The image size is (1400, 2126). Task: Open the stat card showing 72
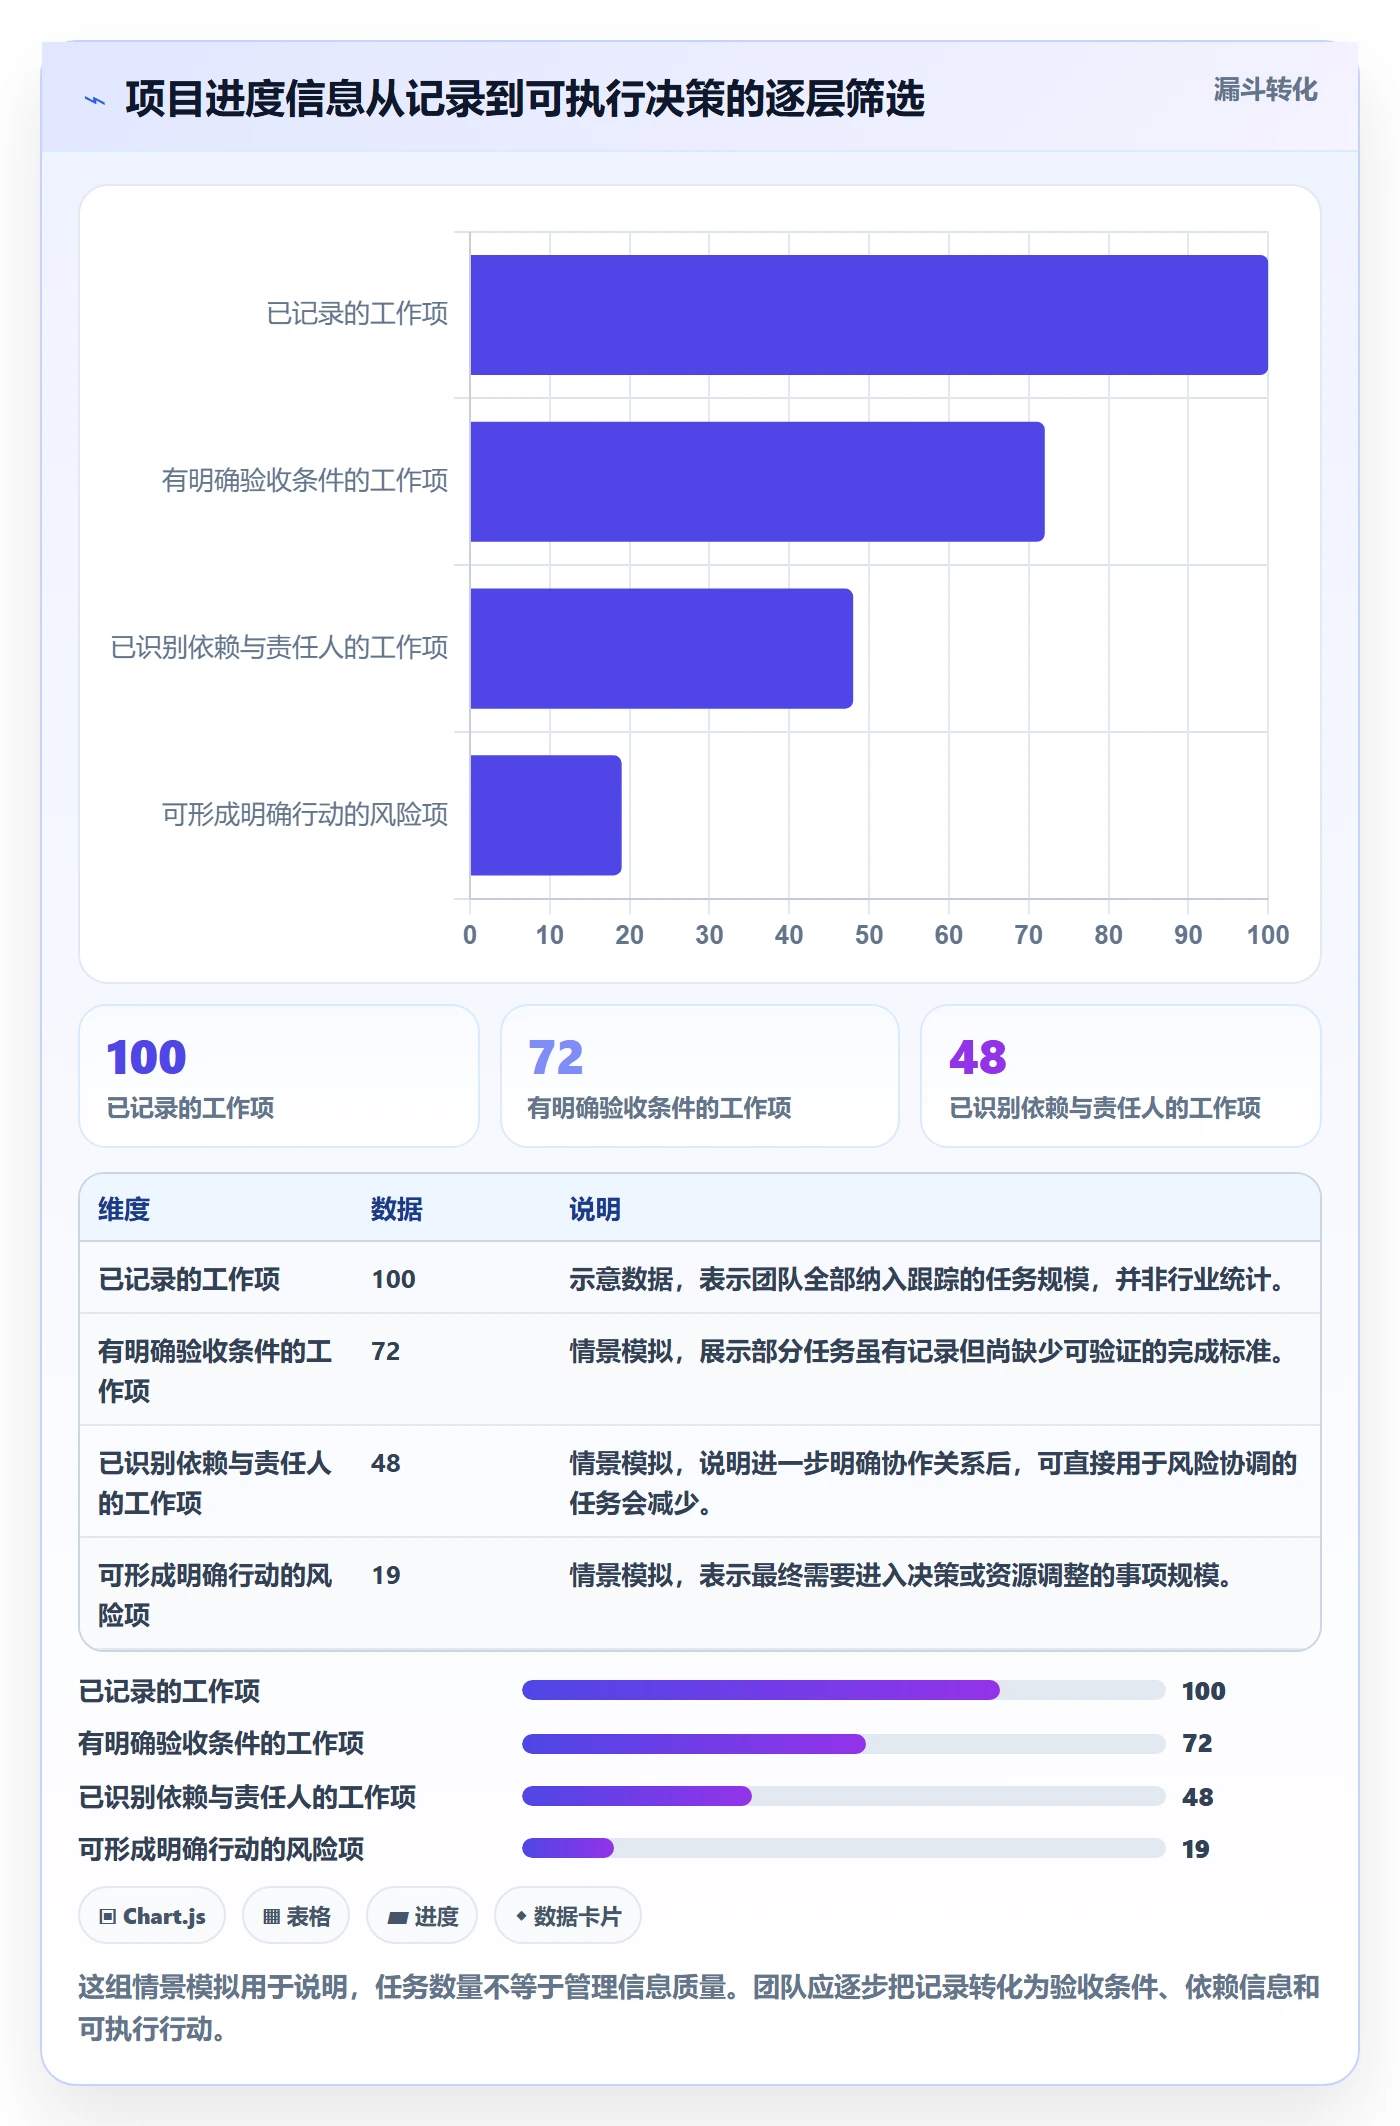pos(700,1076)
